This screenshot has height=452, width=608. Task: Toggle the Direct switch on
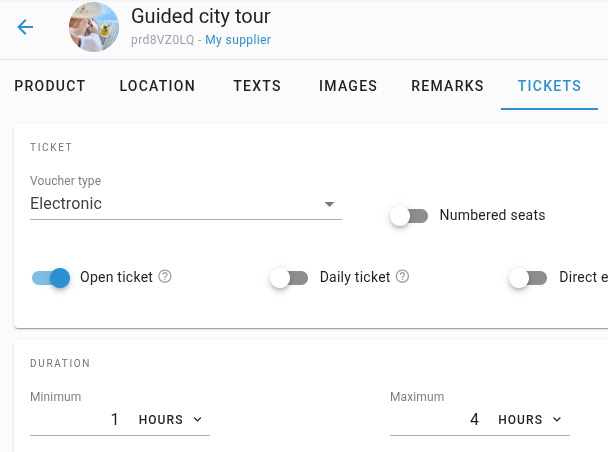(x=528, y=278)
